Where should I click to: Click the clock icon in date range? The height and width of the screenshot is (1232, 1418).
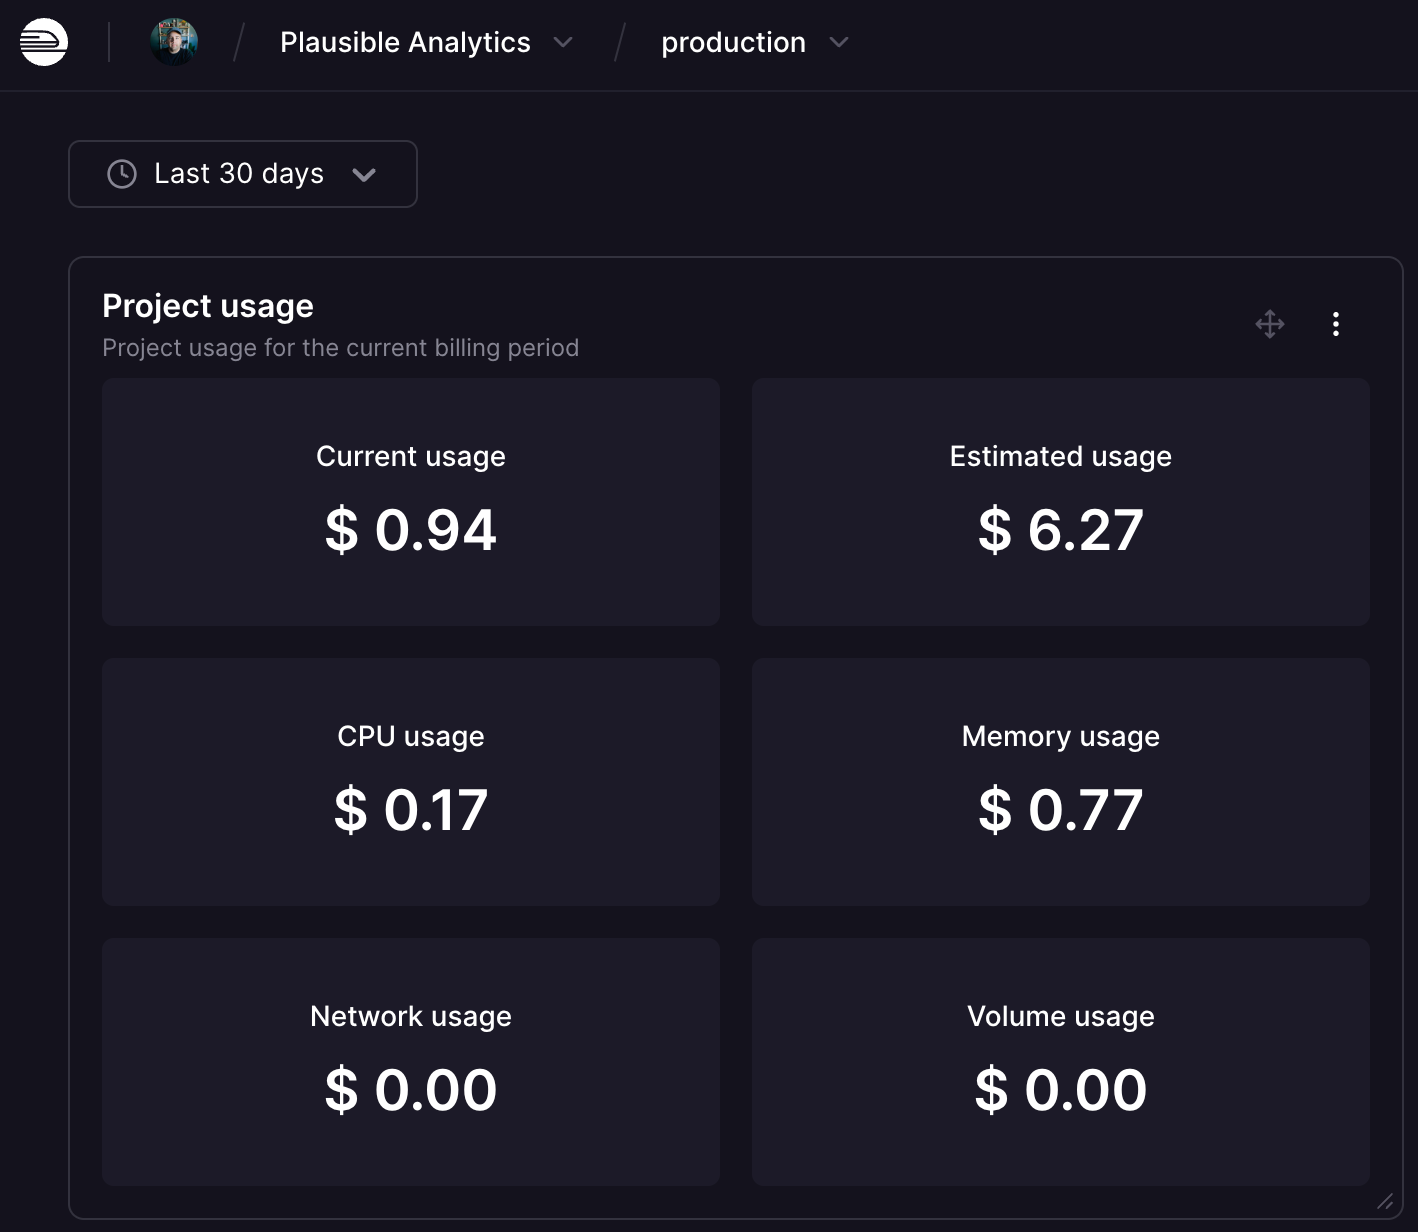click(122, 174)
